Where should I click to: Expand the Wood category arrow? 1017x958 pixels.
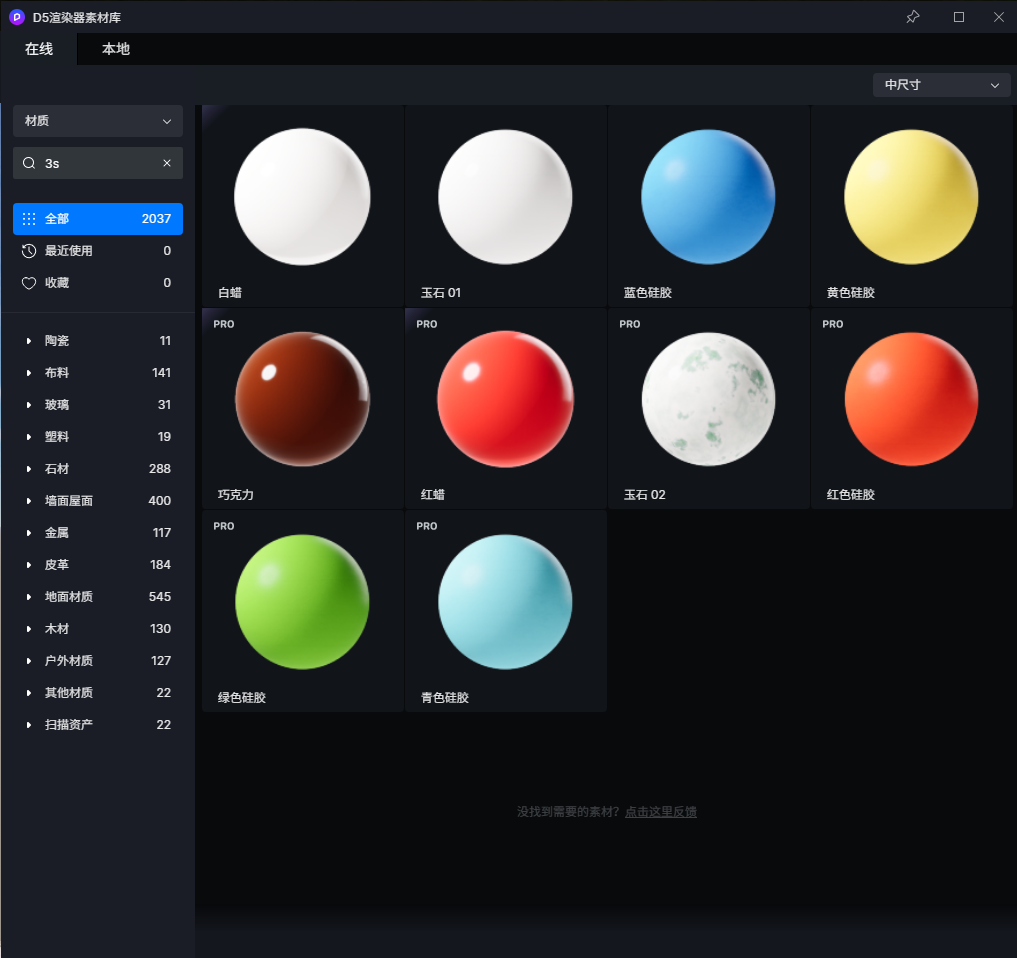(29, 629)
